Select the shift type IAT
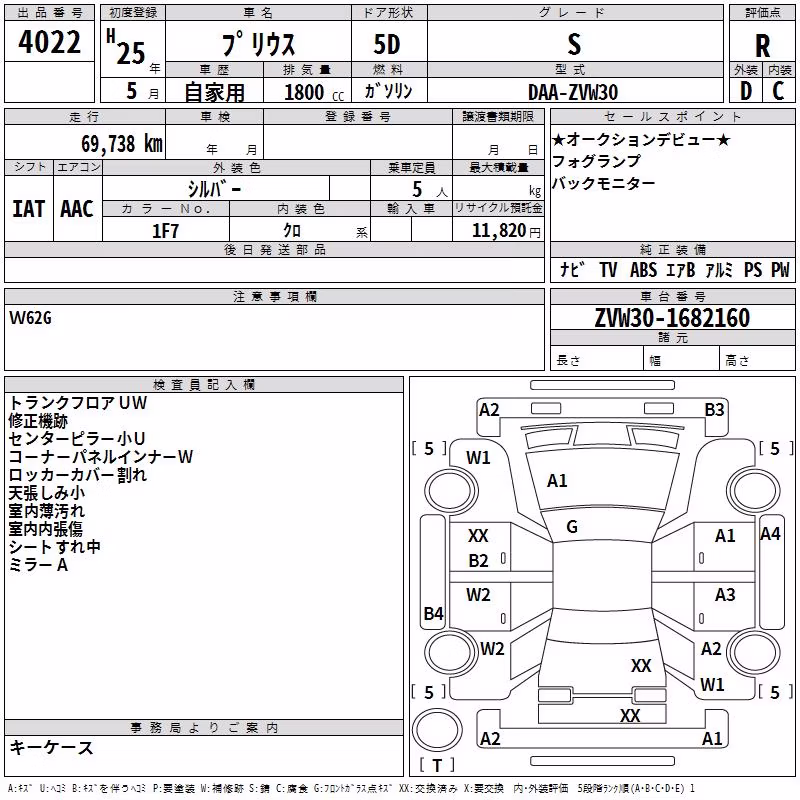This screenshot has width=800, height=800. click(x=28, y=209)
